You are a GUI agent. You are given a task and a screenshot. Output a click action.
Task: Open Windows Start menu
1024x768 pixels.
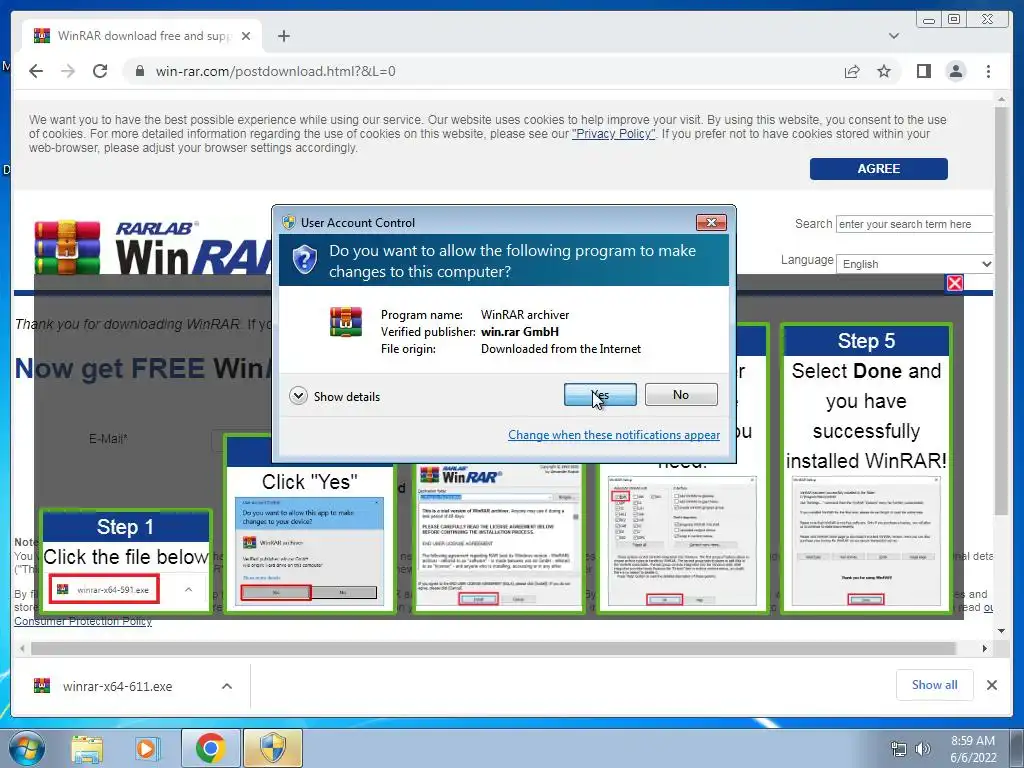click(26, 748)
